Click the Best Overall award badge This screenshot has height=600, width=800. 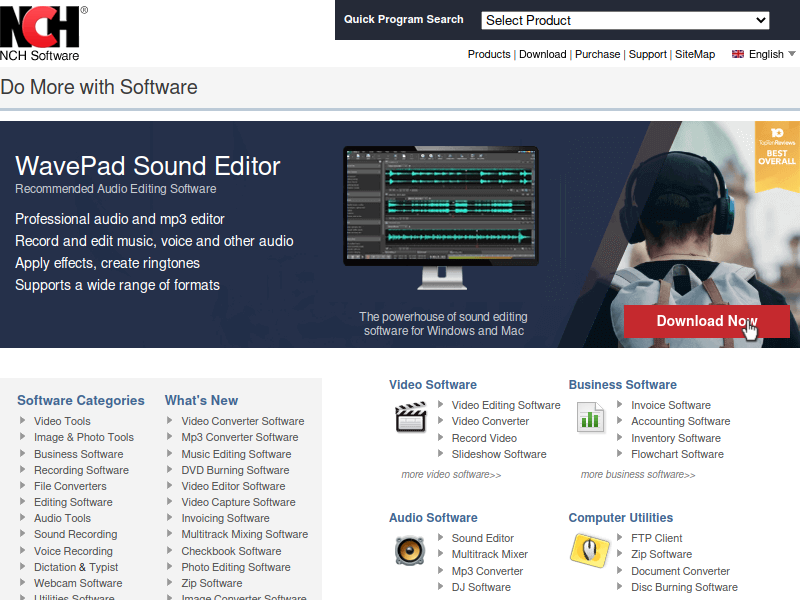(x=777, y=156)
